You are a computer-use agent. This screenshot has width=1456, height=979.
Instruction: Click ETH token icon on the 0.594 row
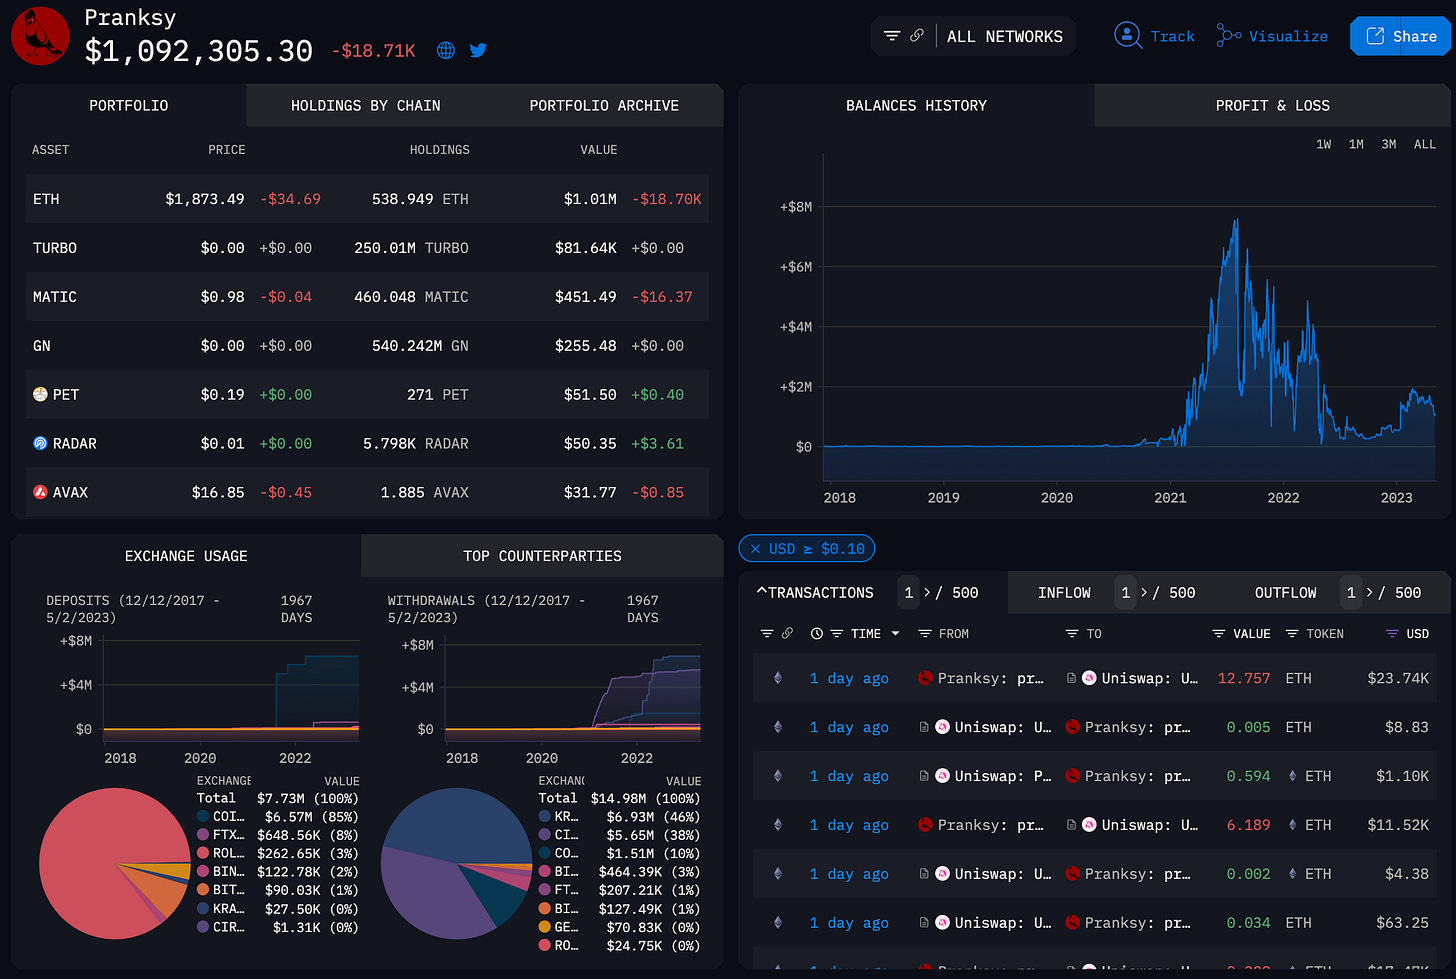[x=1293, y=776]
